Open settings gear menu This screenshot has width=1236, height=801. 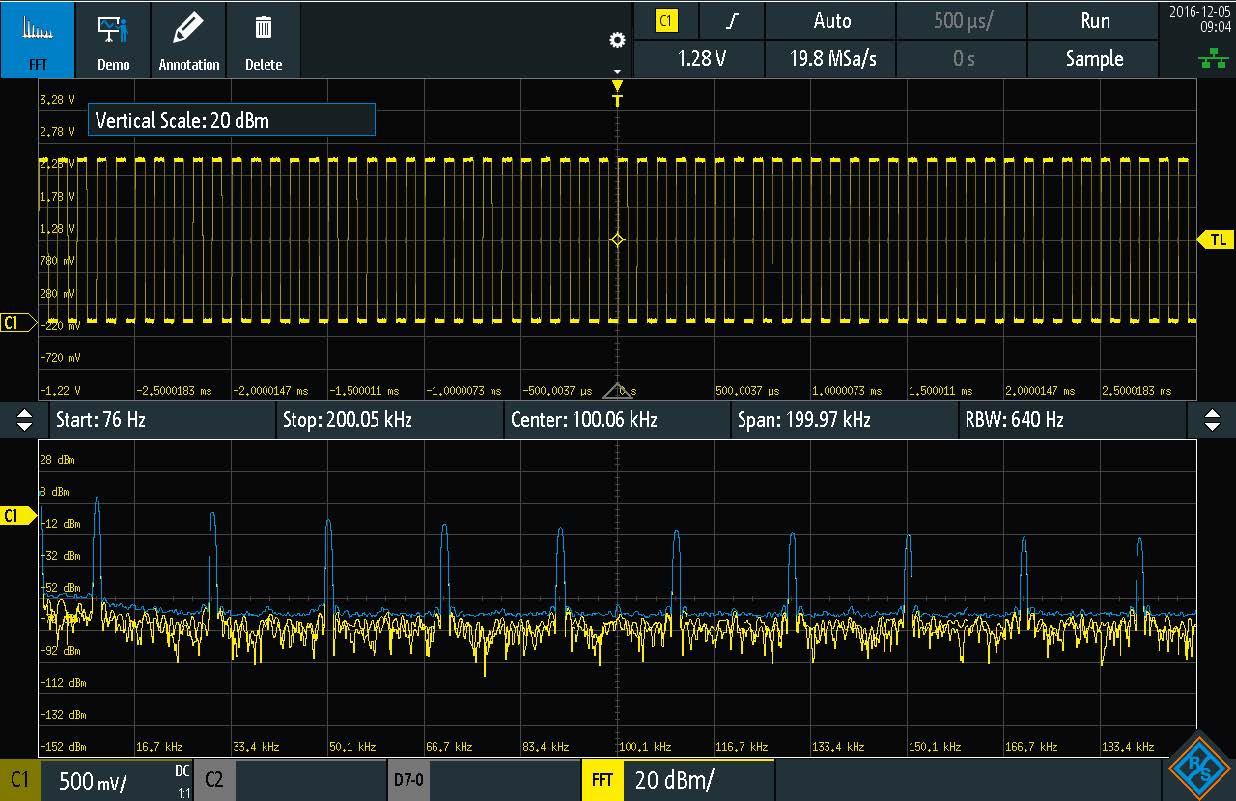(x=617, y=40)
